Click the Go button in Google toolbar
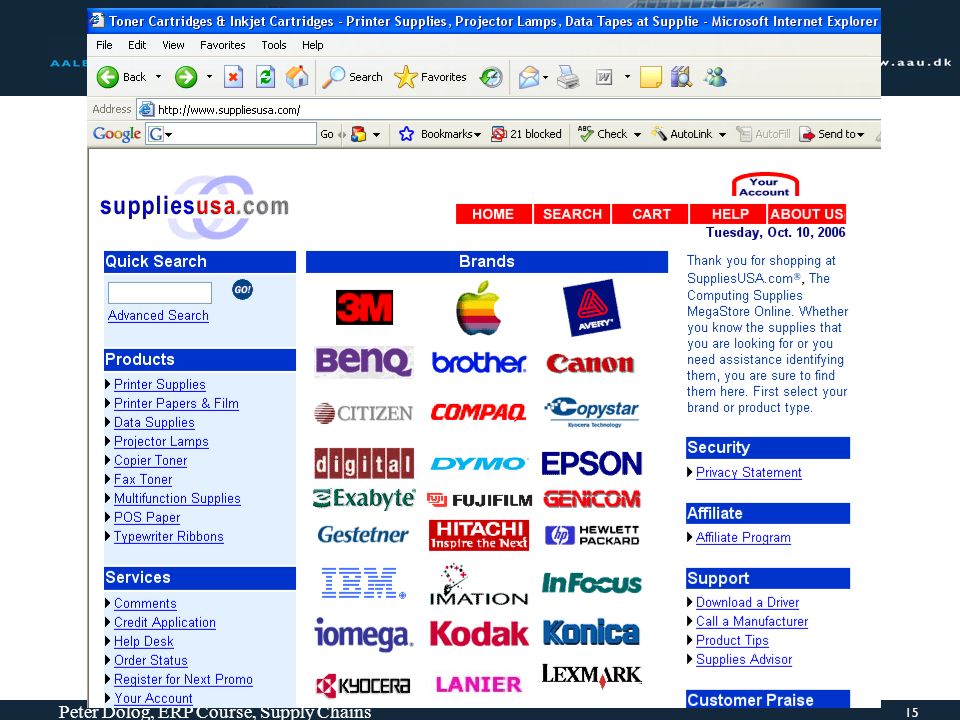This screenshot has height=720, width=960. (x=327, y=134)
